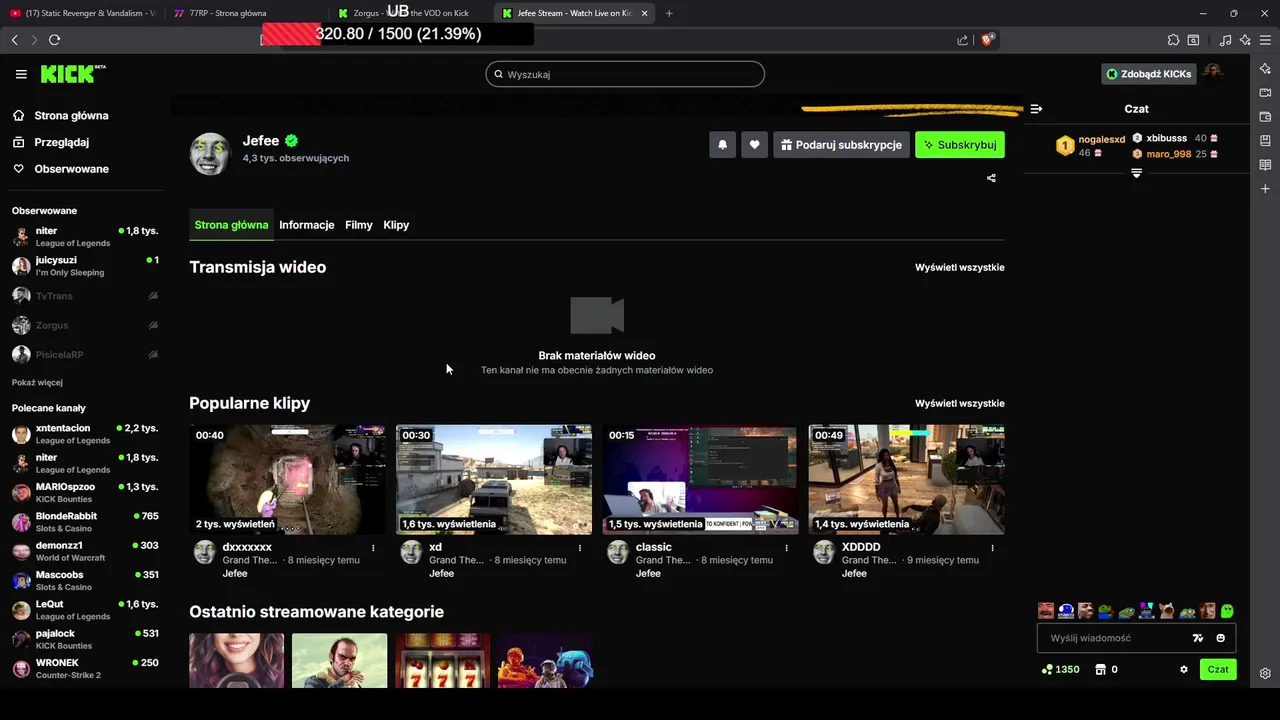1280x720 pixels.
Task: Open the share icon under Subskrybuj
Action: tap(991, 178)
